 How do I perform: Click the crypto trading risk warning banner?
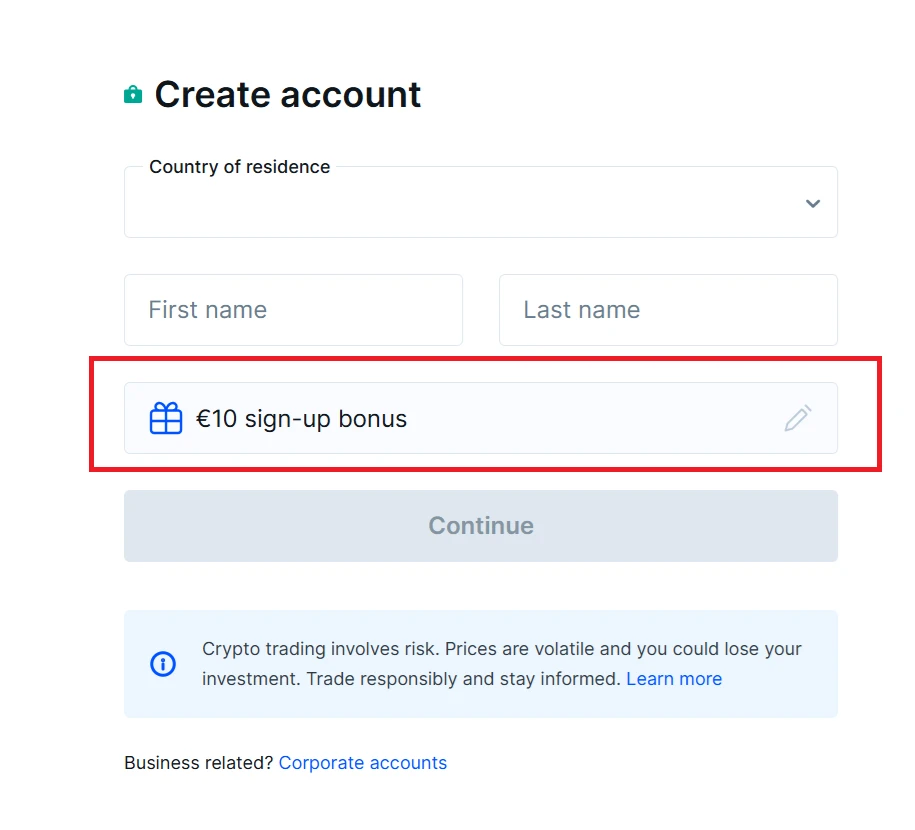480,663
